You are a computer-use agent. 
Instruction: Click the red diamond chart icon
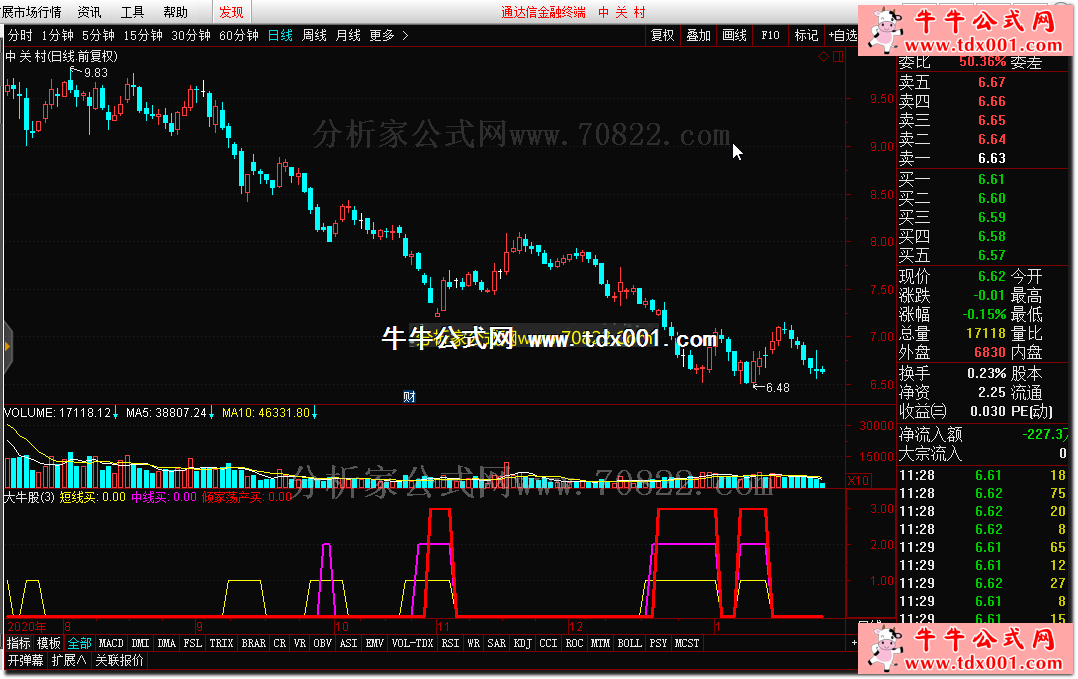(x=824, y=57)
